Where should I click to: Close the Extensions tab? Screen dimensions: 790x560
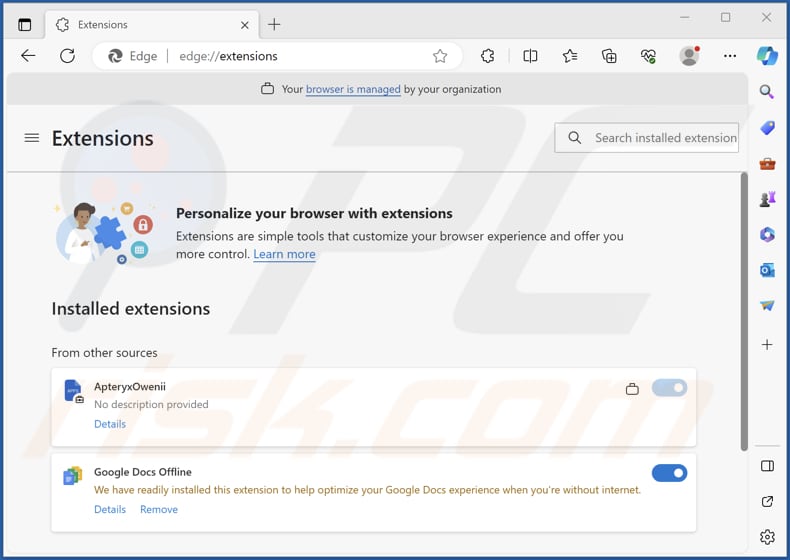coord(244,25)
